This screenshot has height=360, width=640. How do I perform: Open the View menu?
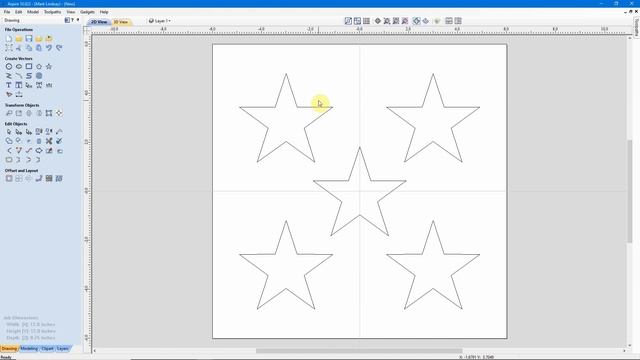[71, 12]
